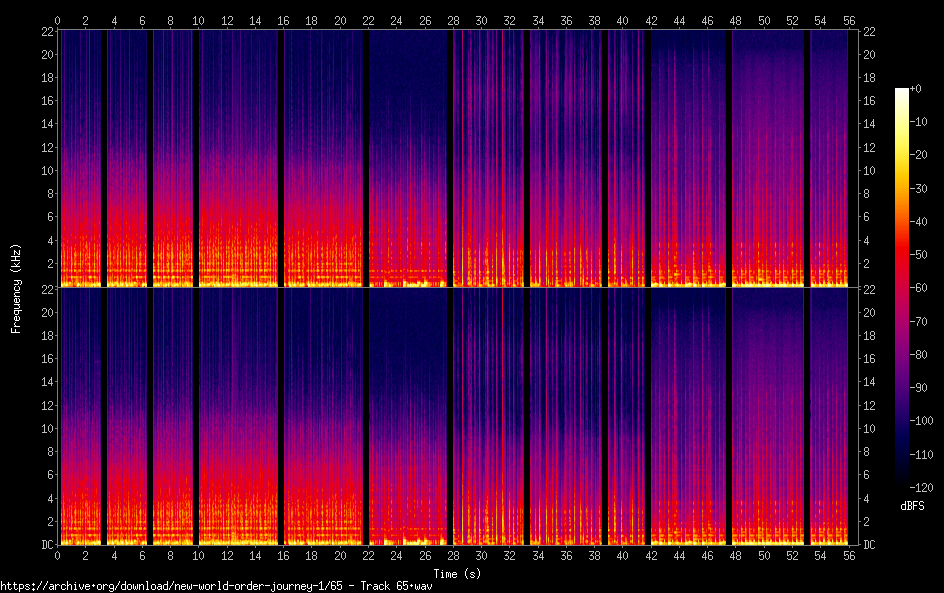Click the 0 second tick on bottom time axis

pyautogui.click(x=58, y=555)
